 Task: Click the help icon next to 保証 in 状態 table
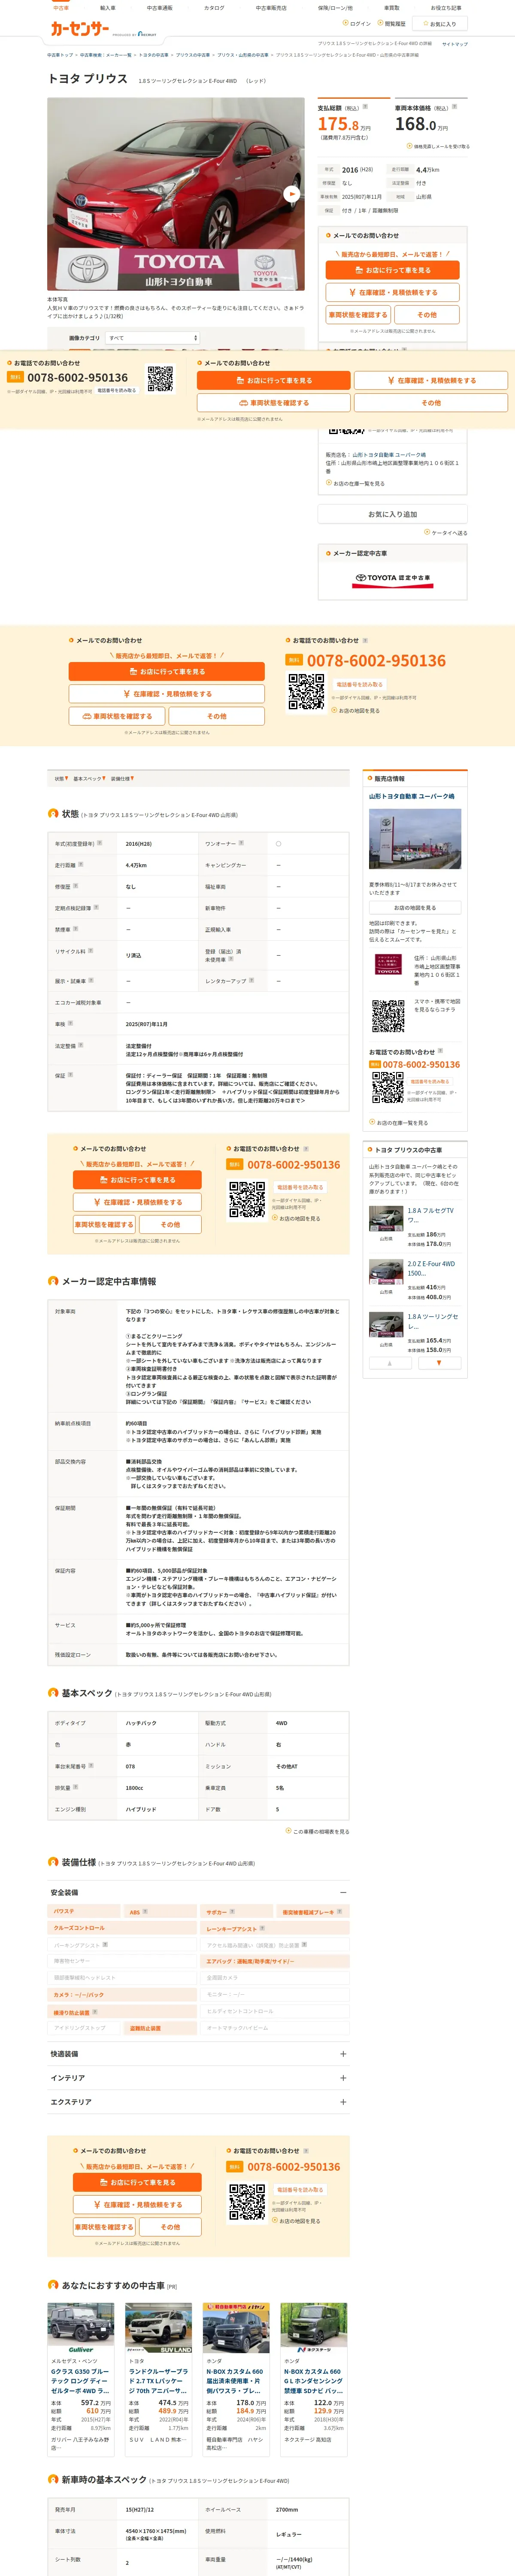[70, 1074]
